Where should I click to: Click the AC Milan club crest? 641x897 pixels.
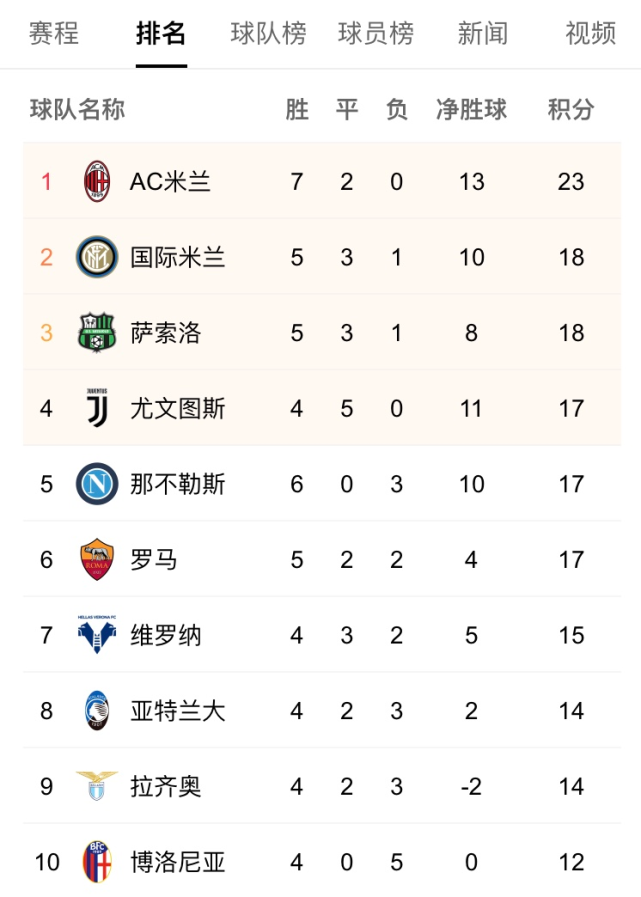(x=97, y=182)
